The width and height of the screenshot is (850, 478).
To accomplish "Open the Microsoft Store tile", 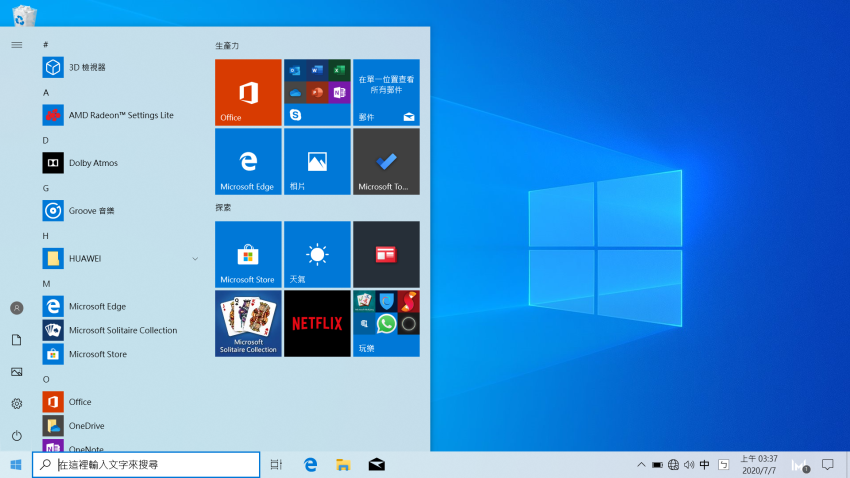I will 248,254.
